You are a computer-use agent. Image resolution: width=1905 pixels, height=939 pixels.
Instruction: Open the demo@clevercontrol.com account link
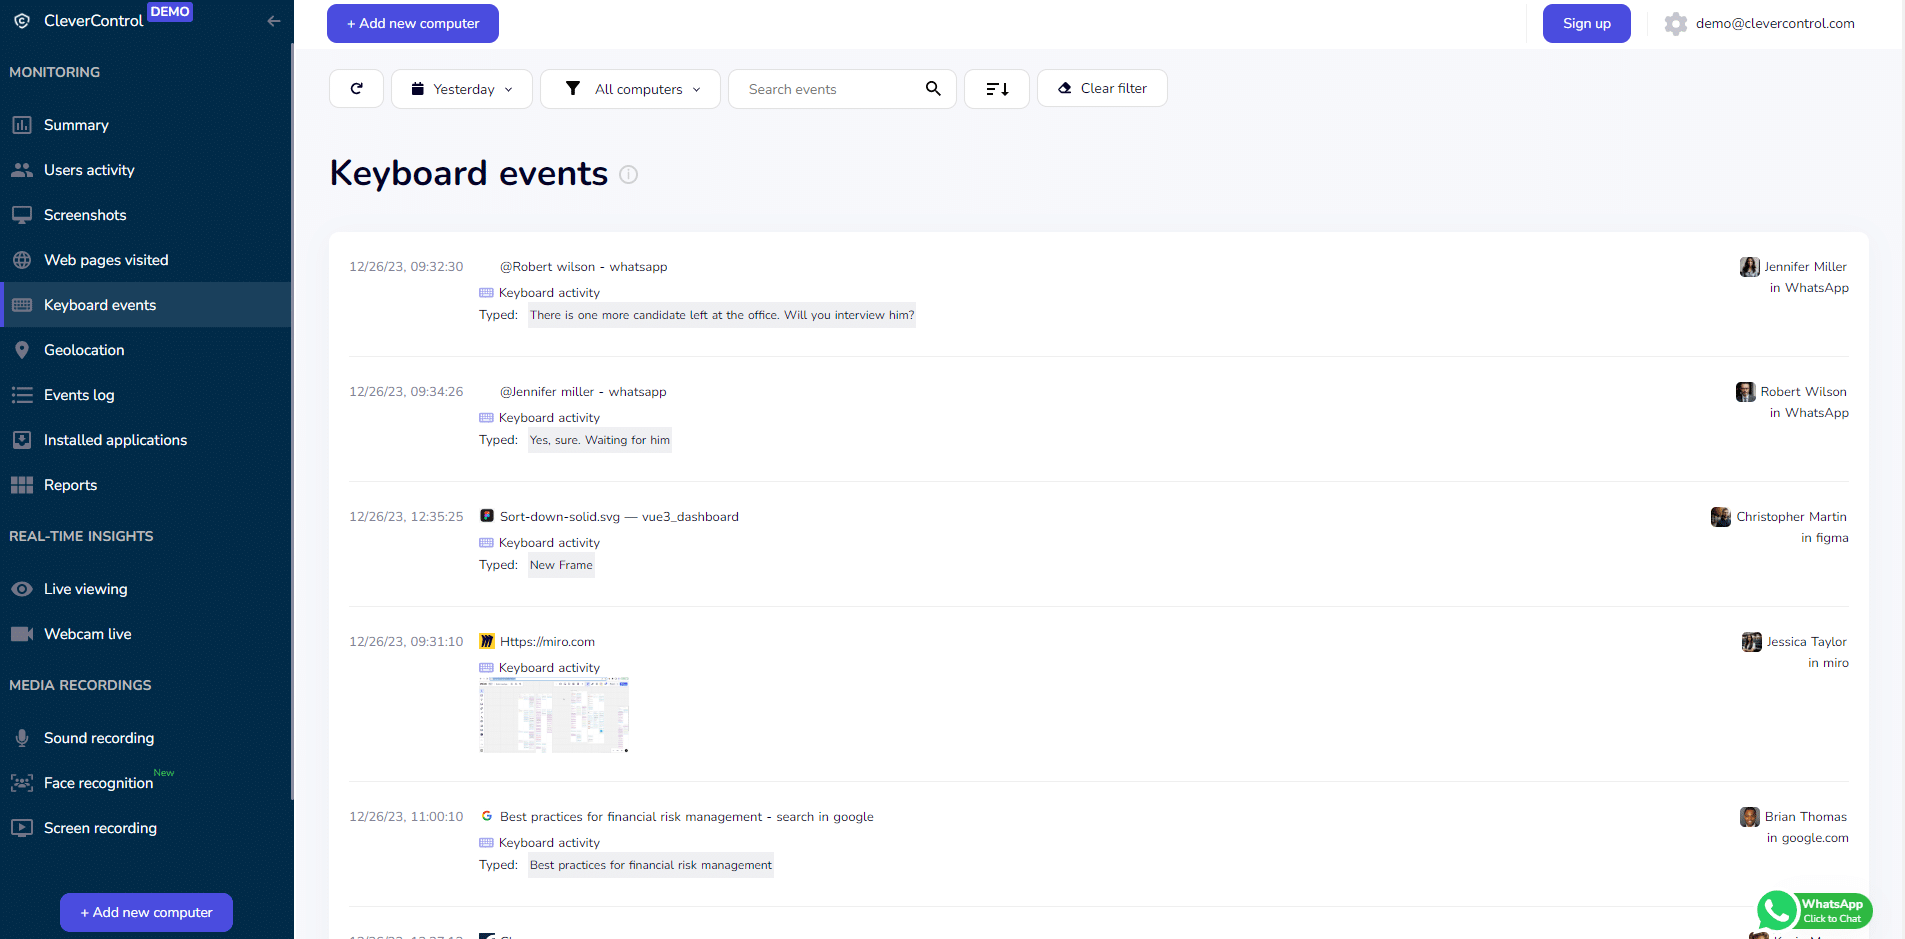pyautogui.click(x=1775, y=24)
